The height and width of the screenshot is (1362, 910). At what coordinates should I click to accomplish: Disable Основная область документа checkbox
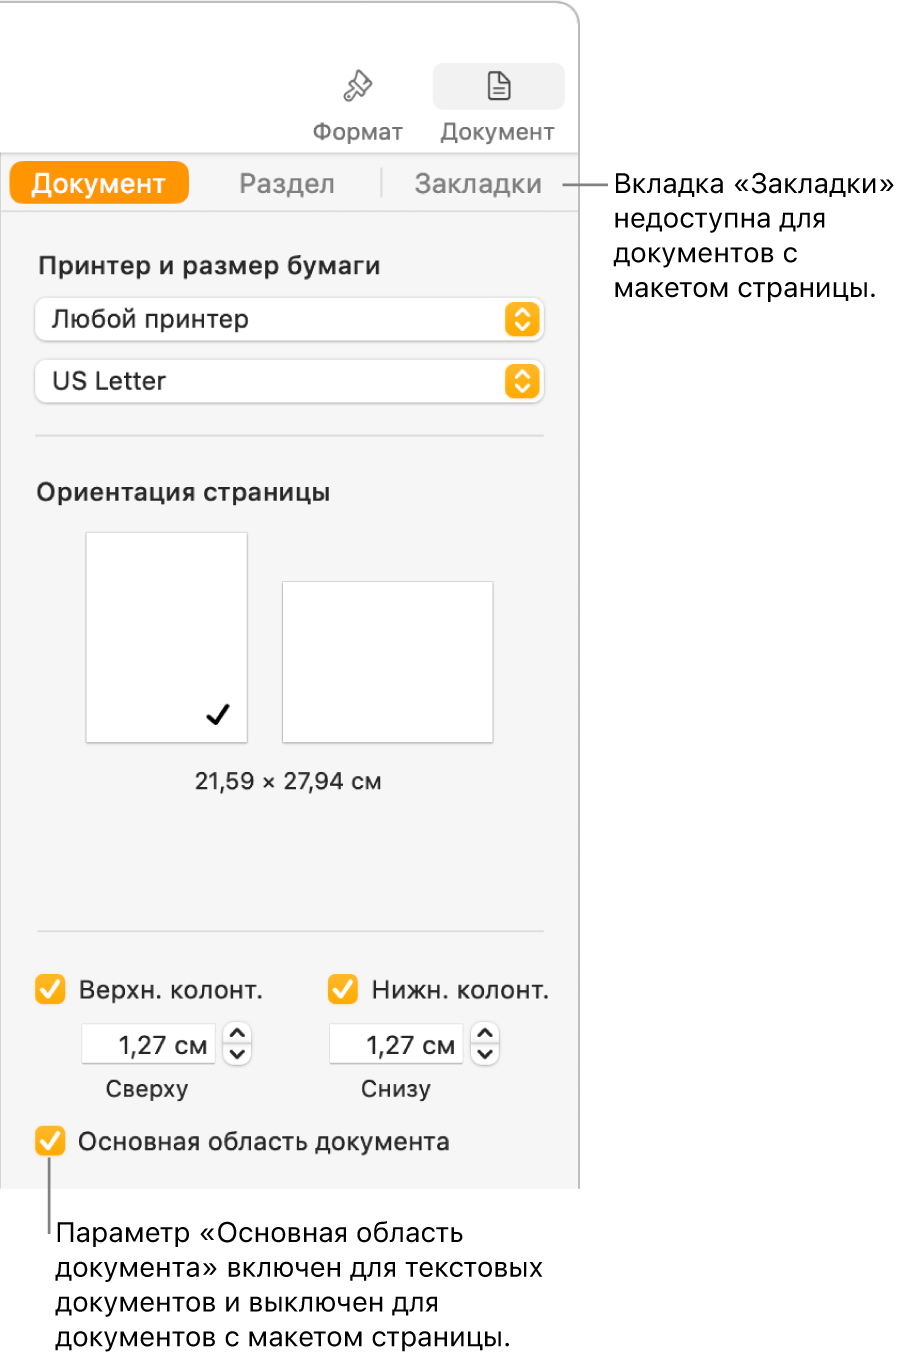click(x=50, y=1141)
